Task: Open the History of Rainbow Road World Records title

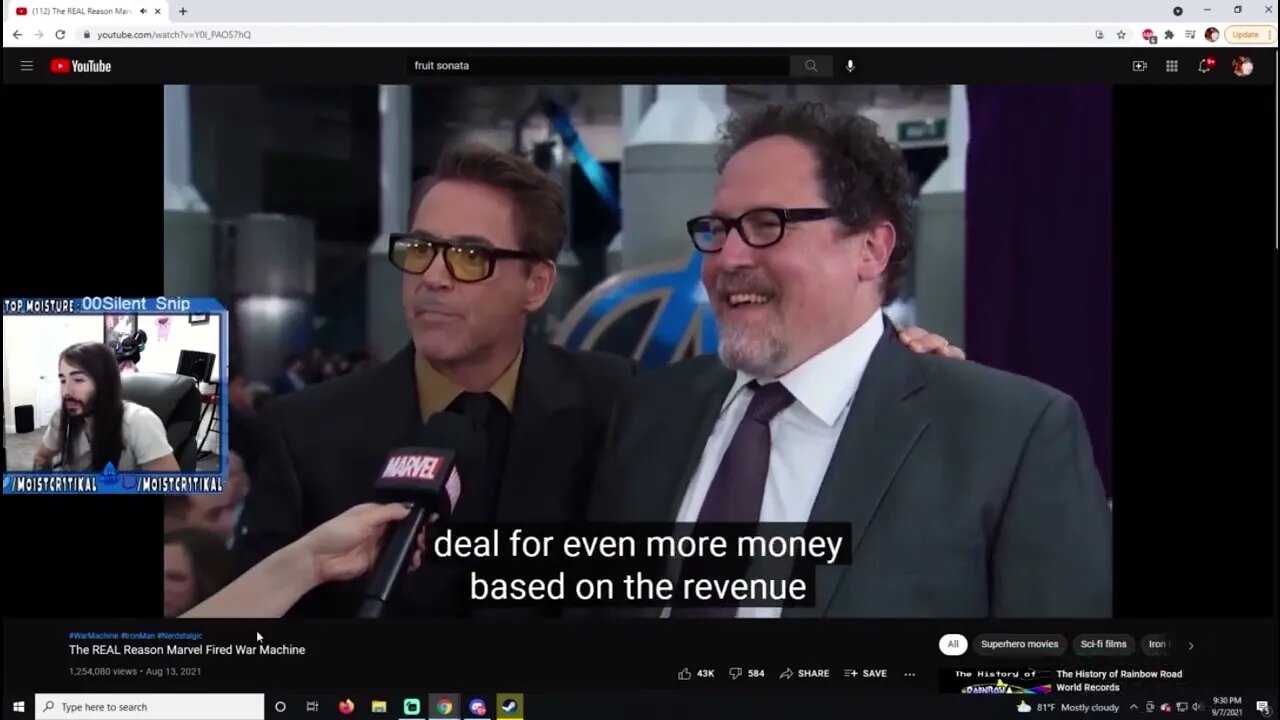Action: point(1119,680)
